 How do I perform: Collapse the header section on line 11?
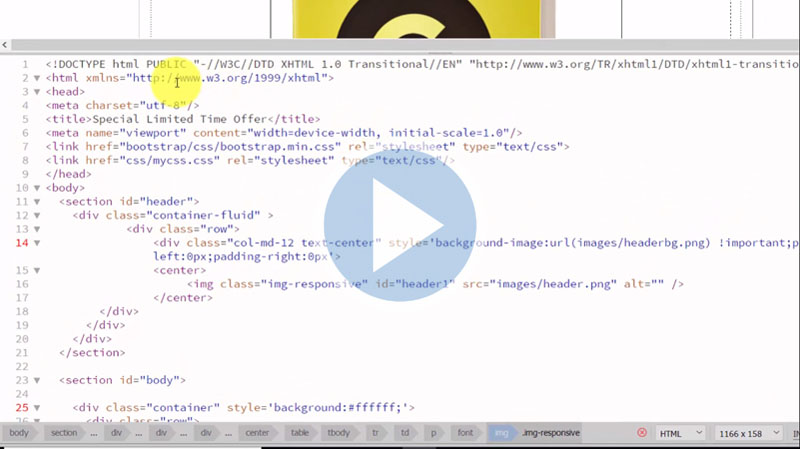pos(37,202)
